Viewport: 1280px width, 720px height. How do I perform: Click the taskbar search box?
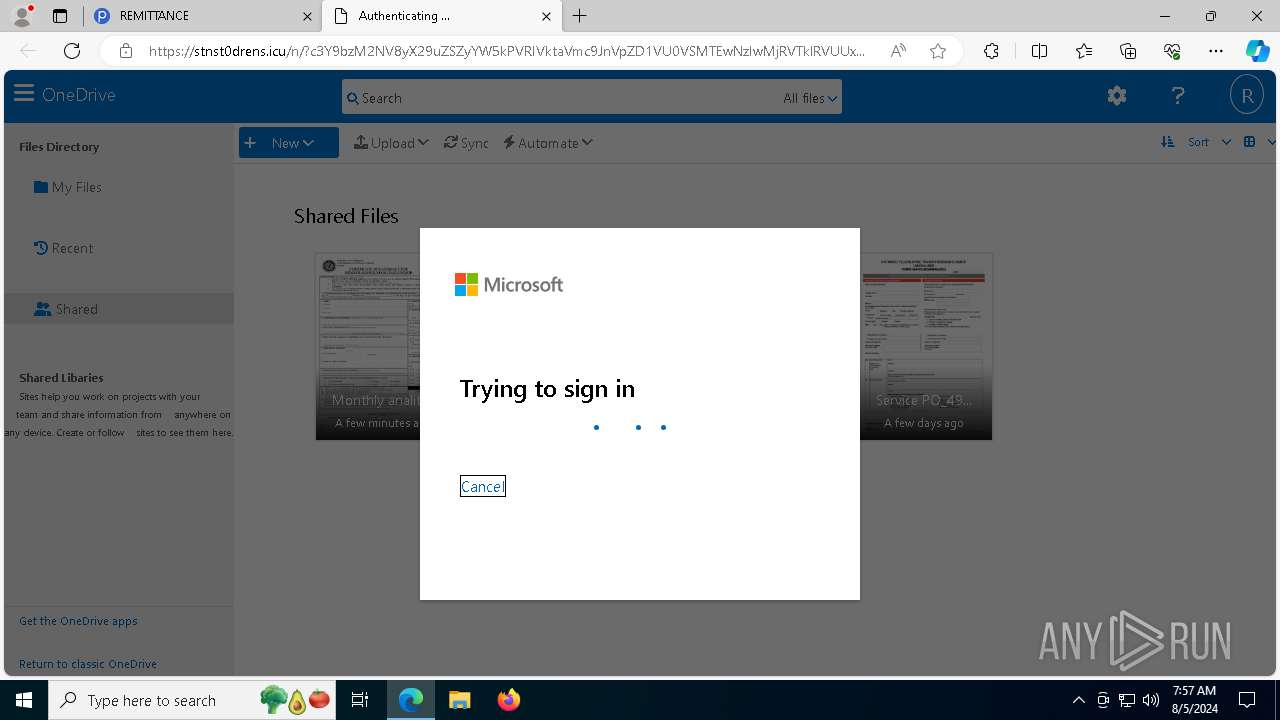coord(192,700)
